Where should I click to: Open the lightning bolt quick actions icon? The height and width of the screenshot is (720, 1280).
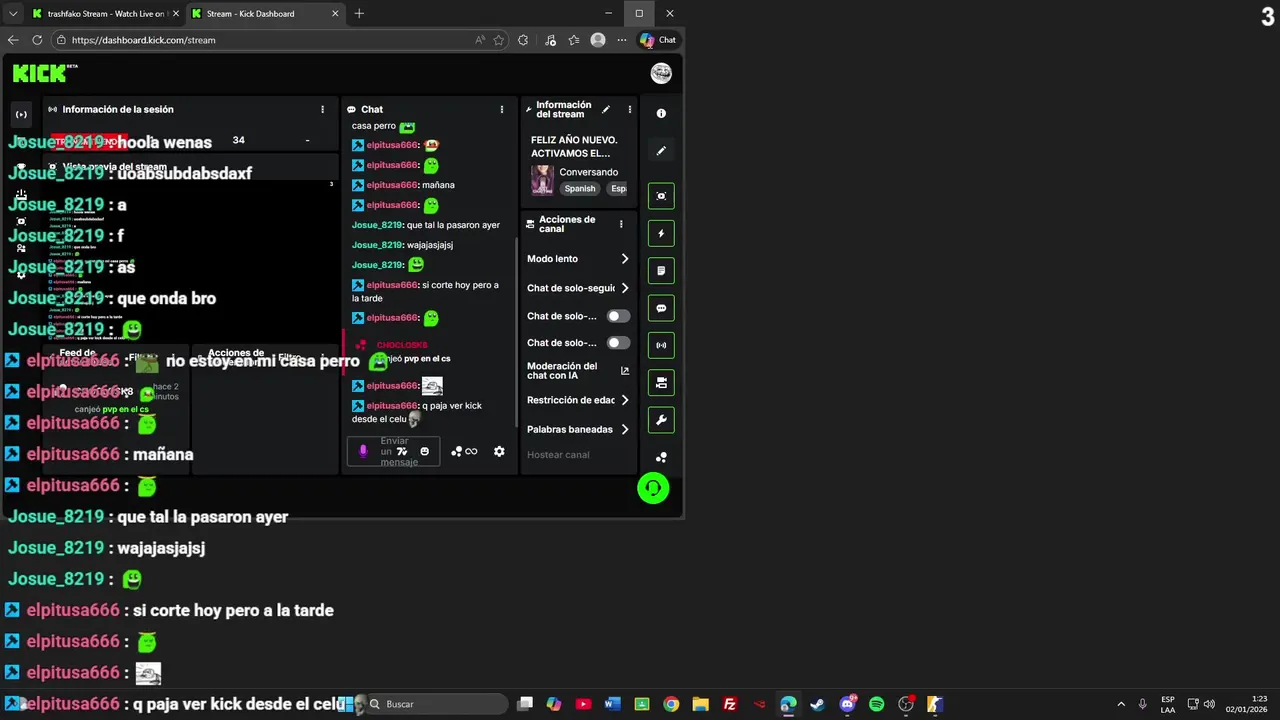(661, 233)
